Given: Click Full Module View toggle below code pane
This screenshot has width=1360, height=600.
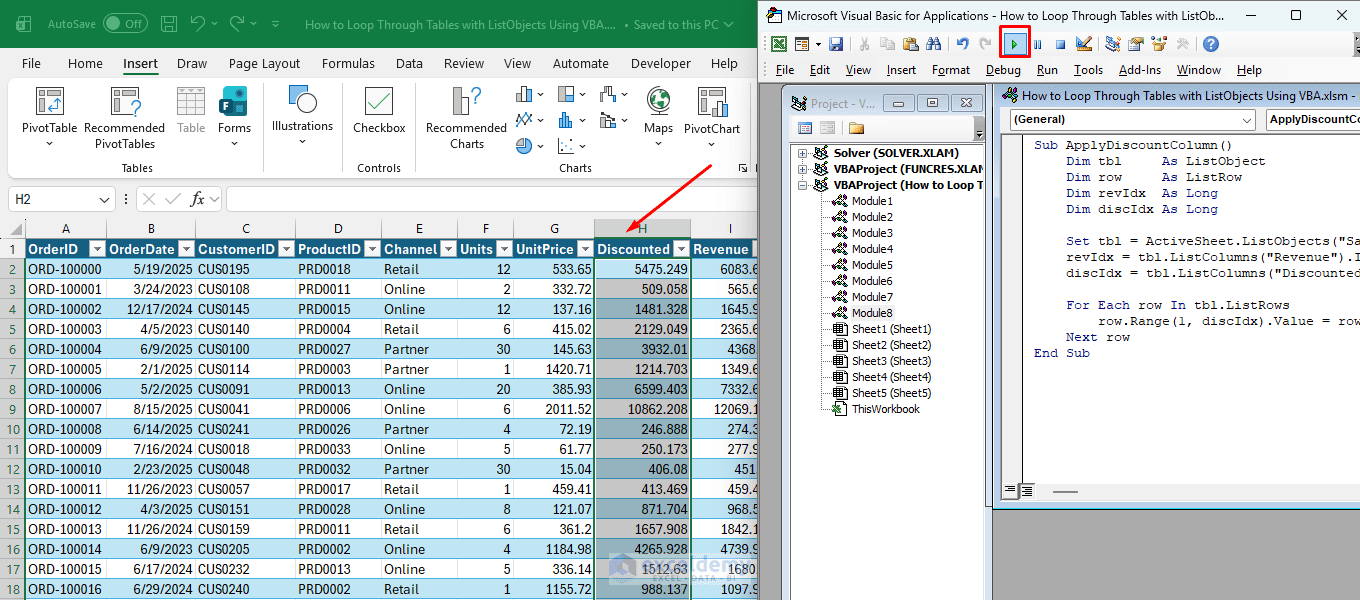Looking at the screenshot, I should pos(1026,491).
